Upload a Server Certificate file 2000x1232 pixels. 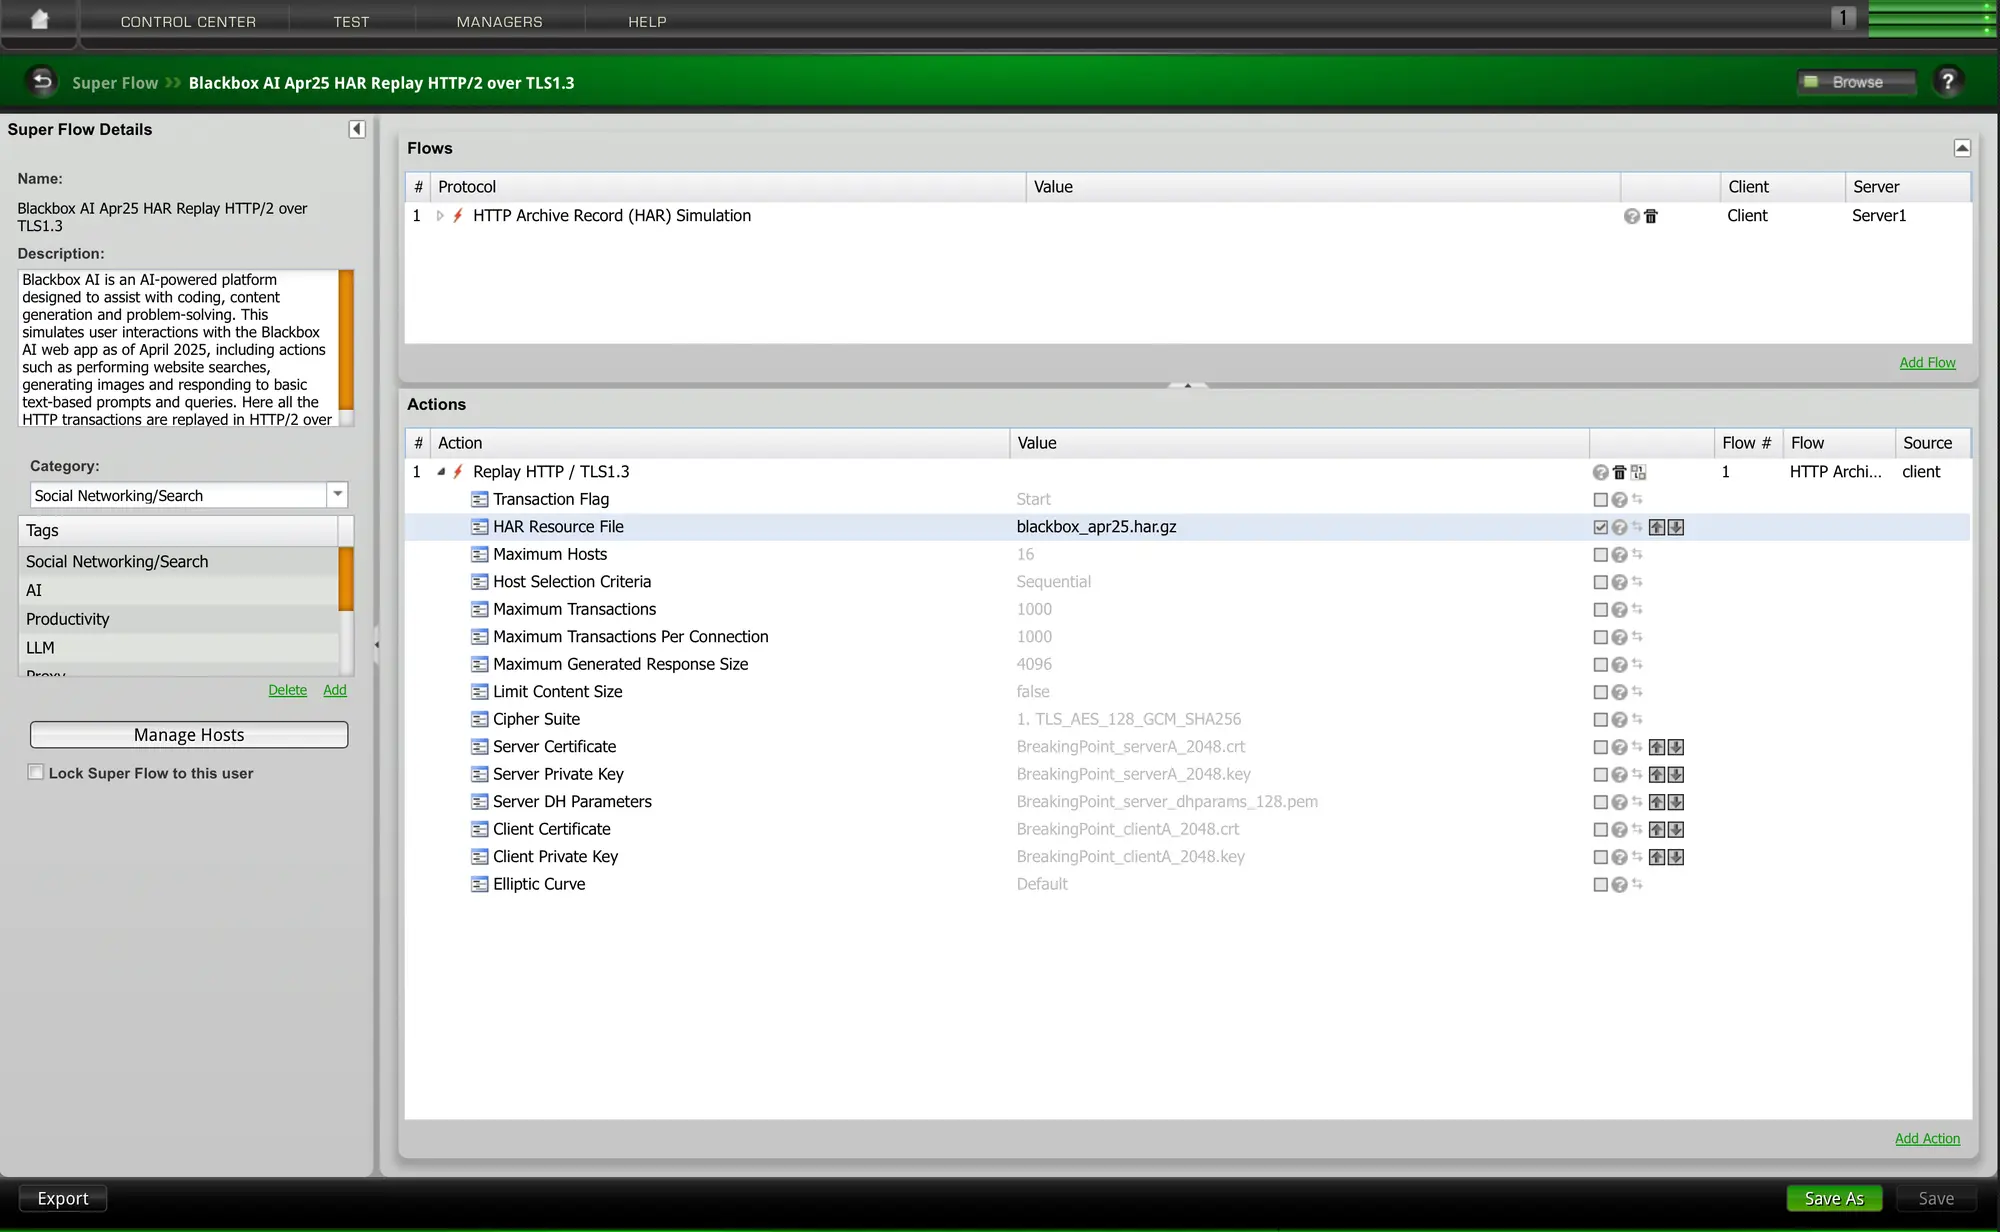1657,747
